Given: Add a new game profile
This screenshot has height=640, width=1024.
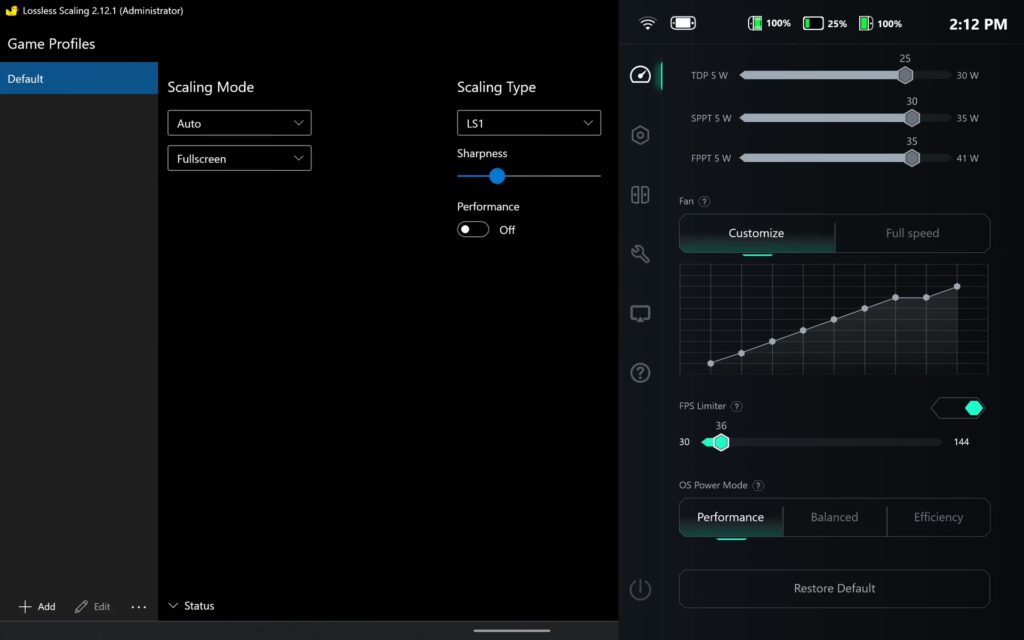Looking at the screenshot, I should pos(37,607).
